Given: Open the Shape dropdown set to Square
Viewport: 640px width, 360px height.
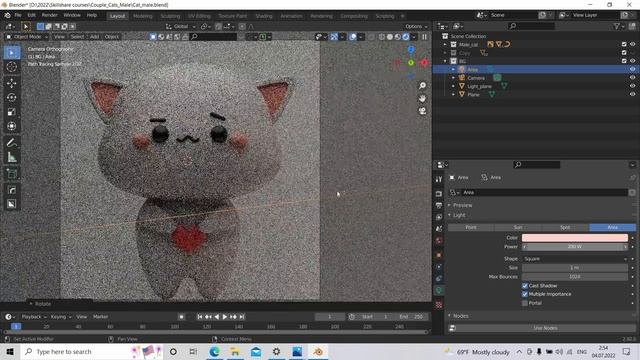Looking at the screenshot, I should [575, 259].
